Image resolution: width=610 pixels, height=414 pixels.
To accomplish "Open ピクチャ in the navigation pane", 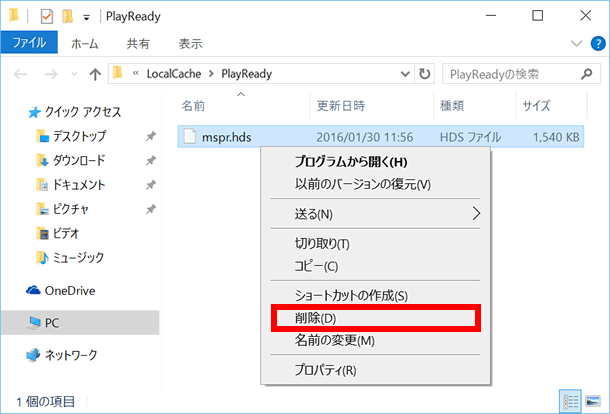I will tap(62, 209).
